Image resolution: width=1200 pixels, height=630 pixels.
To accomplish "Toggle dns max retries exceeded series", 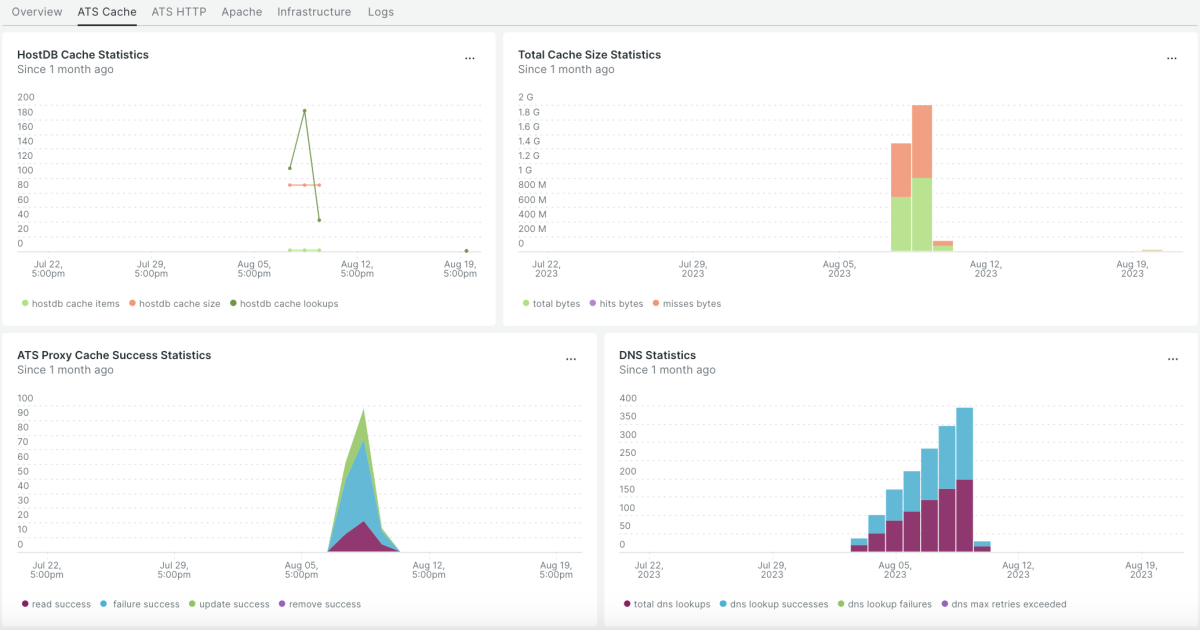I will (1008, 604).
